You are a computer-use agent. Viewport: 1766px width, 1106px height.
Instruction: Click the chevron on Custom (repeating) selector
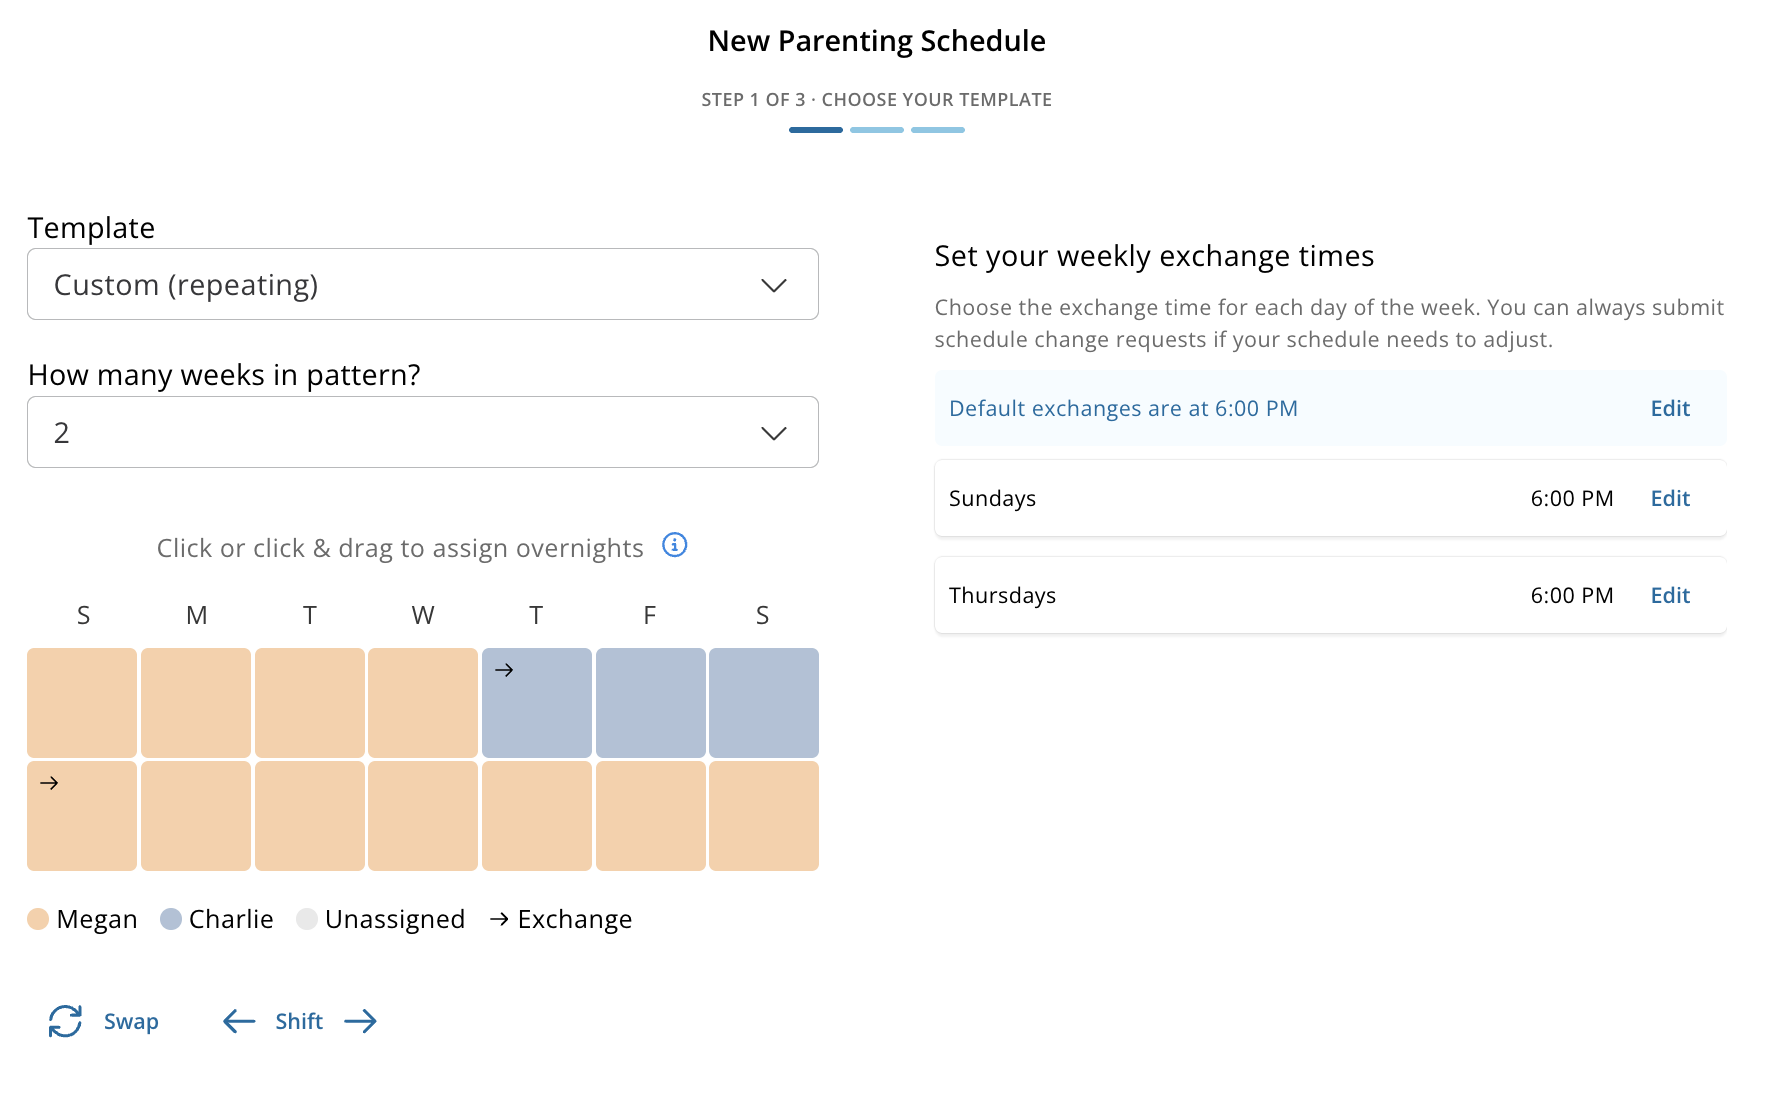pos(774,285)
